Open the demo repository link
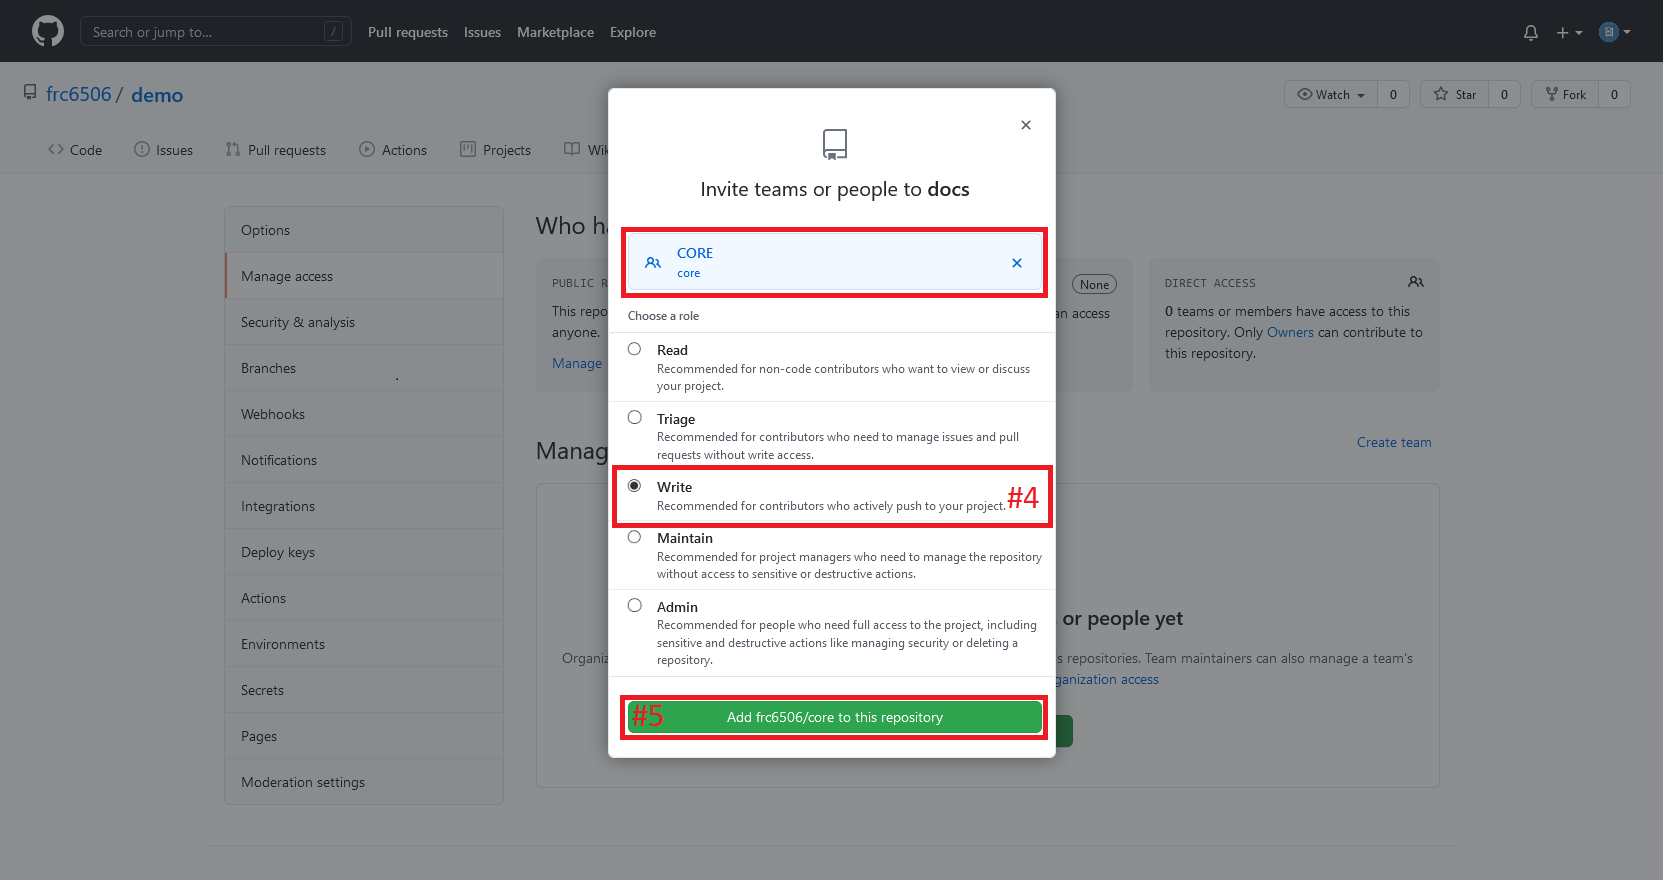1663x880 pixels. (157, 95)
